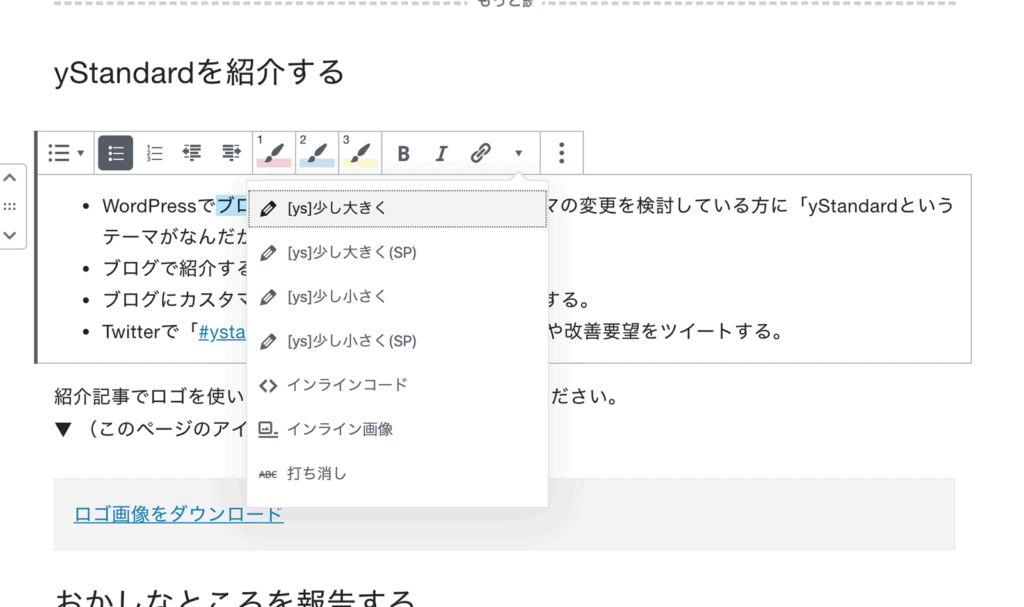Move the block up
Image resolution: width=1024 pixels, height=607 pixels.
[x=10, y=178]
